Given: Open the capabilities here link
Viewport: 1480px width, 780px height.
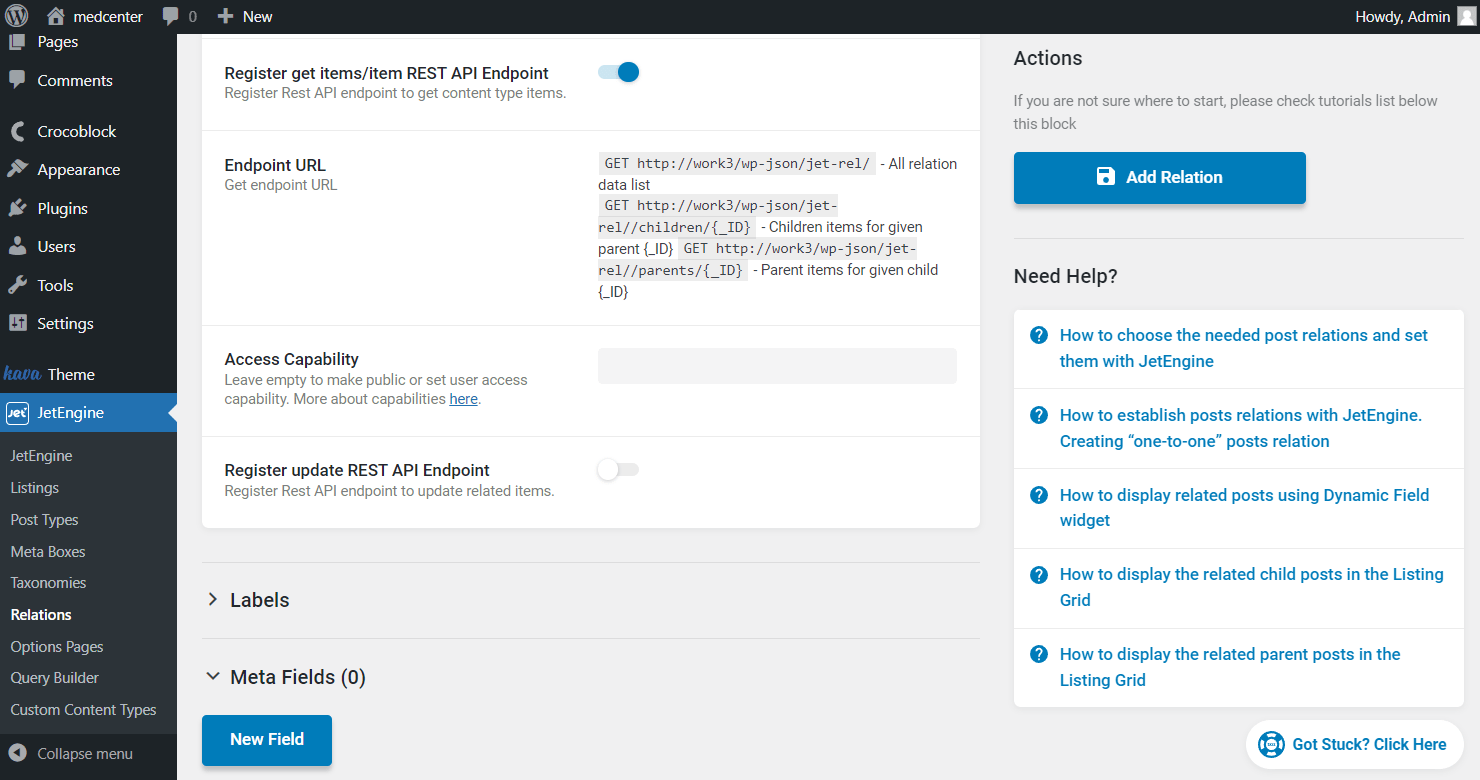Looking at the screenshot, I should pyautogui.click(x=463, y=399).
